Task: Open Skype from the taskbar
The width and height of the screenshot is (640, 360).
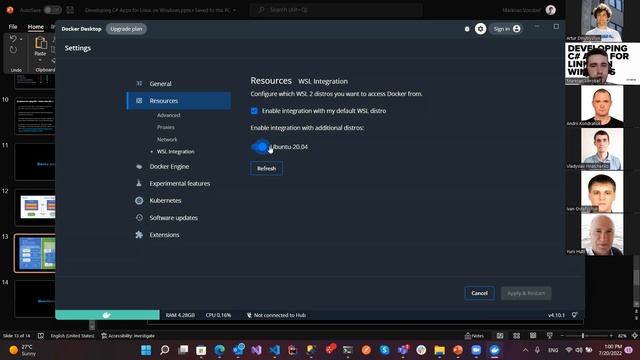Action: (x=384, y=350)
